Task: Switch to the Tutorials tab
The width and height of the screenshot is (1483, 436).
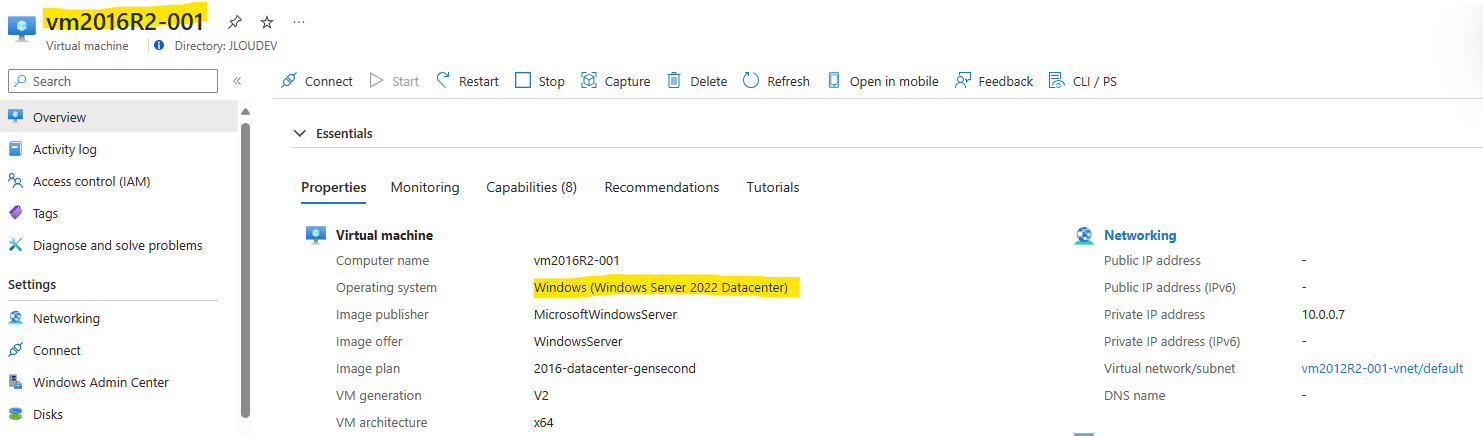Action: click(773, 187)
